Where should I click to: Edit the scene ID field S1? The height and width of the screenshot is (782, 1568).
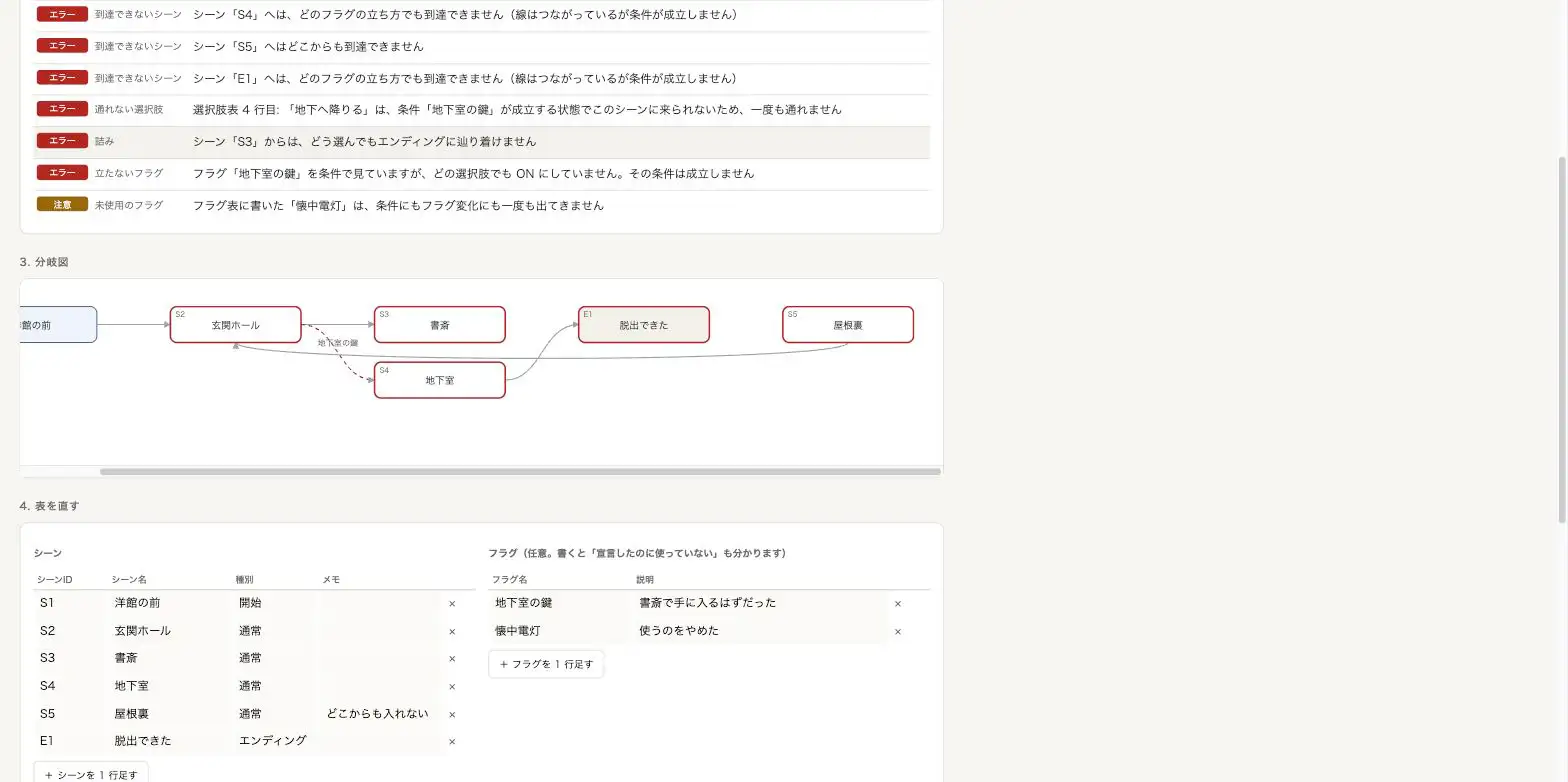point(69,603)
